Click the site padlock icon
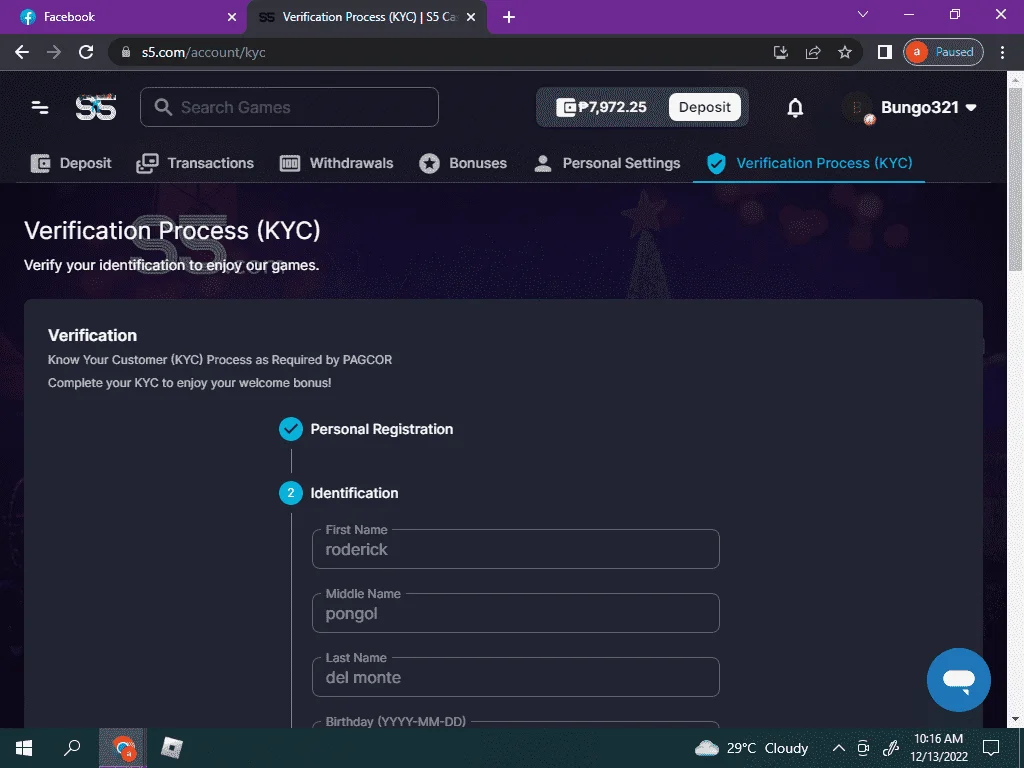This screenshot has width=1024, height=768. [x=126, y=52]
